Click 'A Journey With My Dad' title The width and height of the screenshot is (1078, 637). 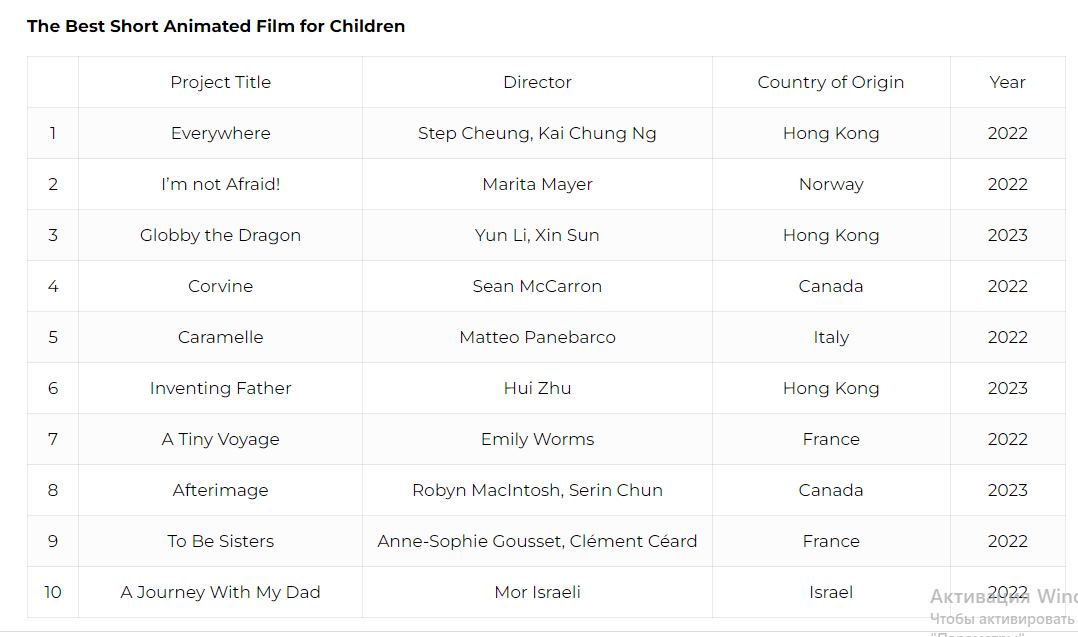point(220,592)
